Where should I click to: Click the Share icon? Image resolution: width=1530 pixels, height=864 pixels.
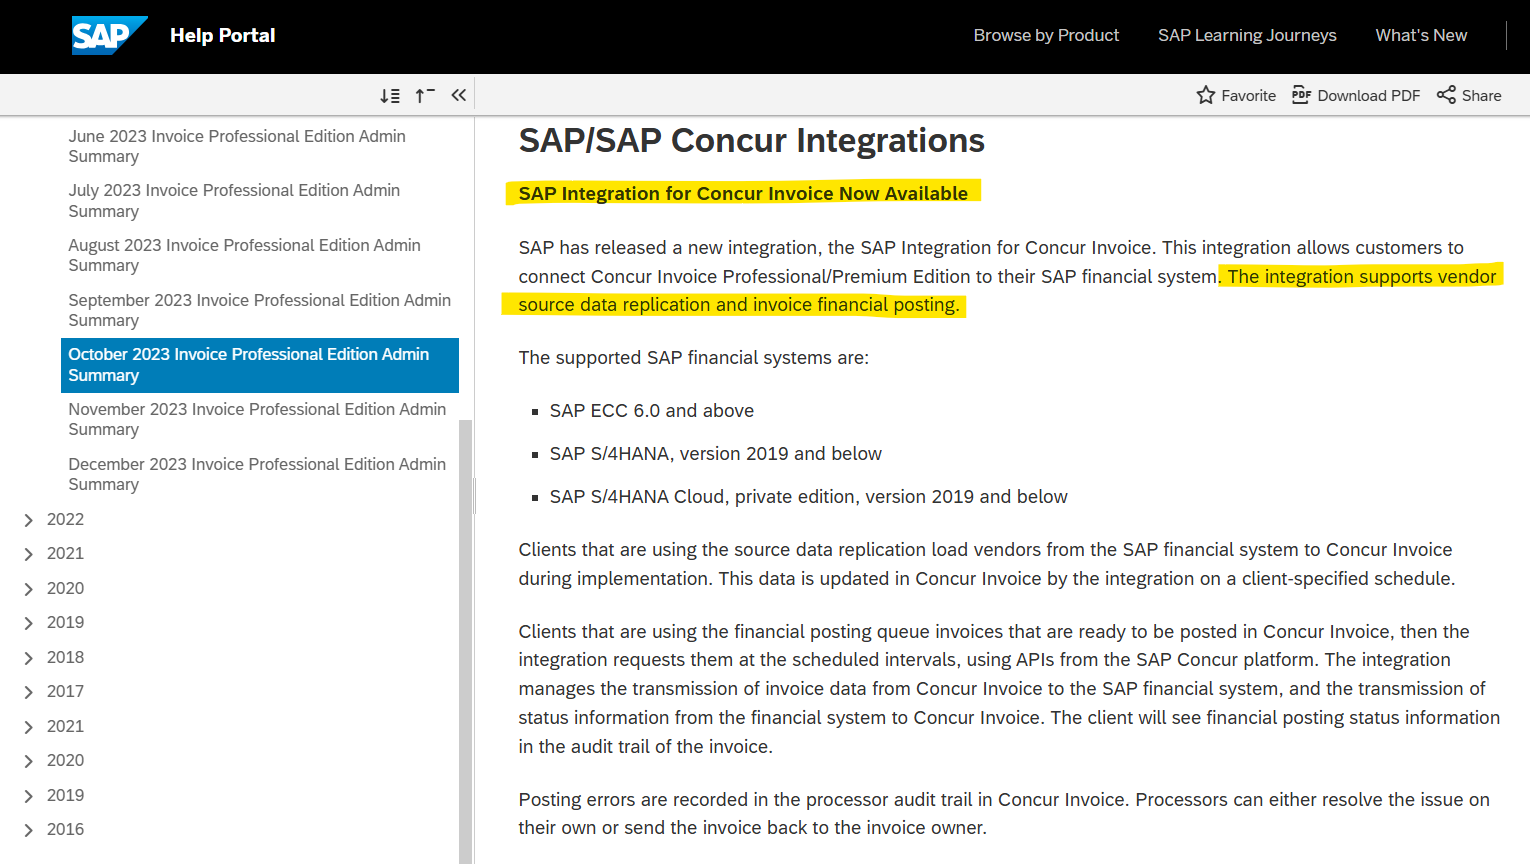(x=1446, y=95)
